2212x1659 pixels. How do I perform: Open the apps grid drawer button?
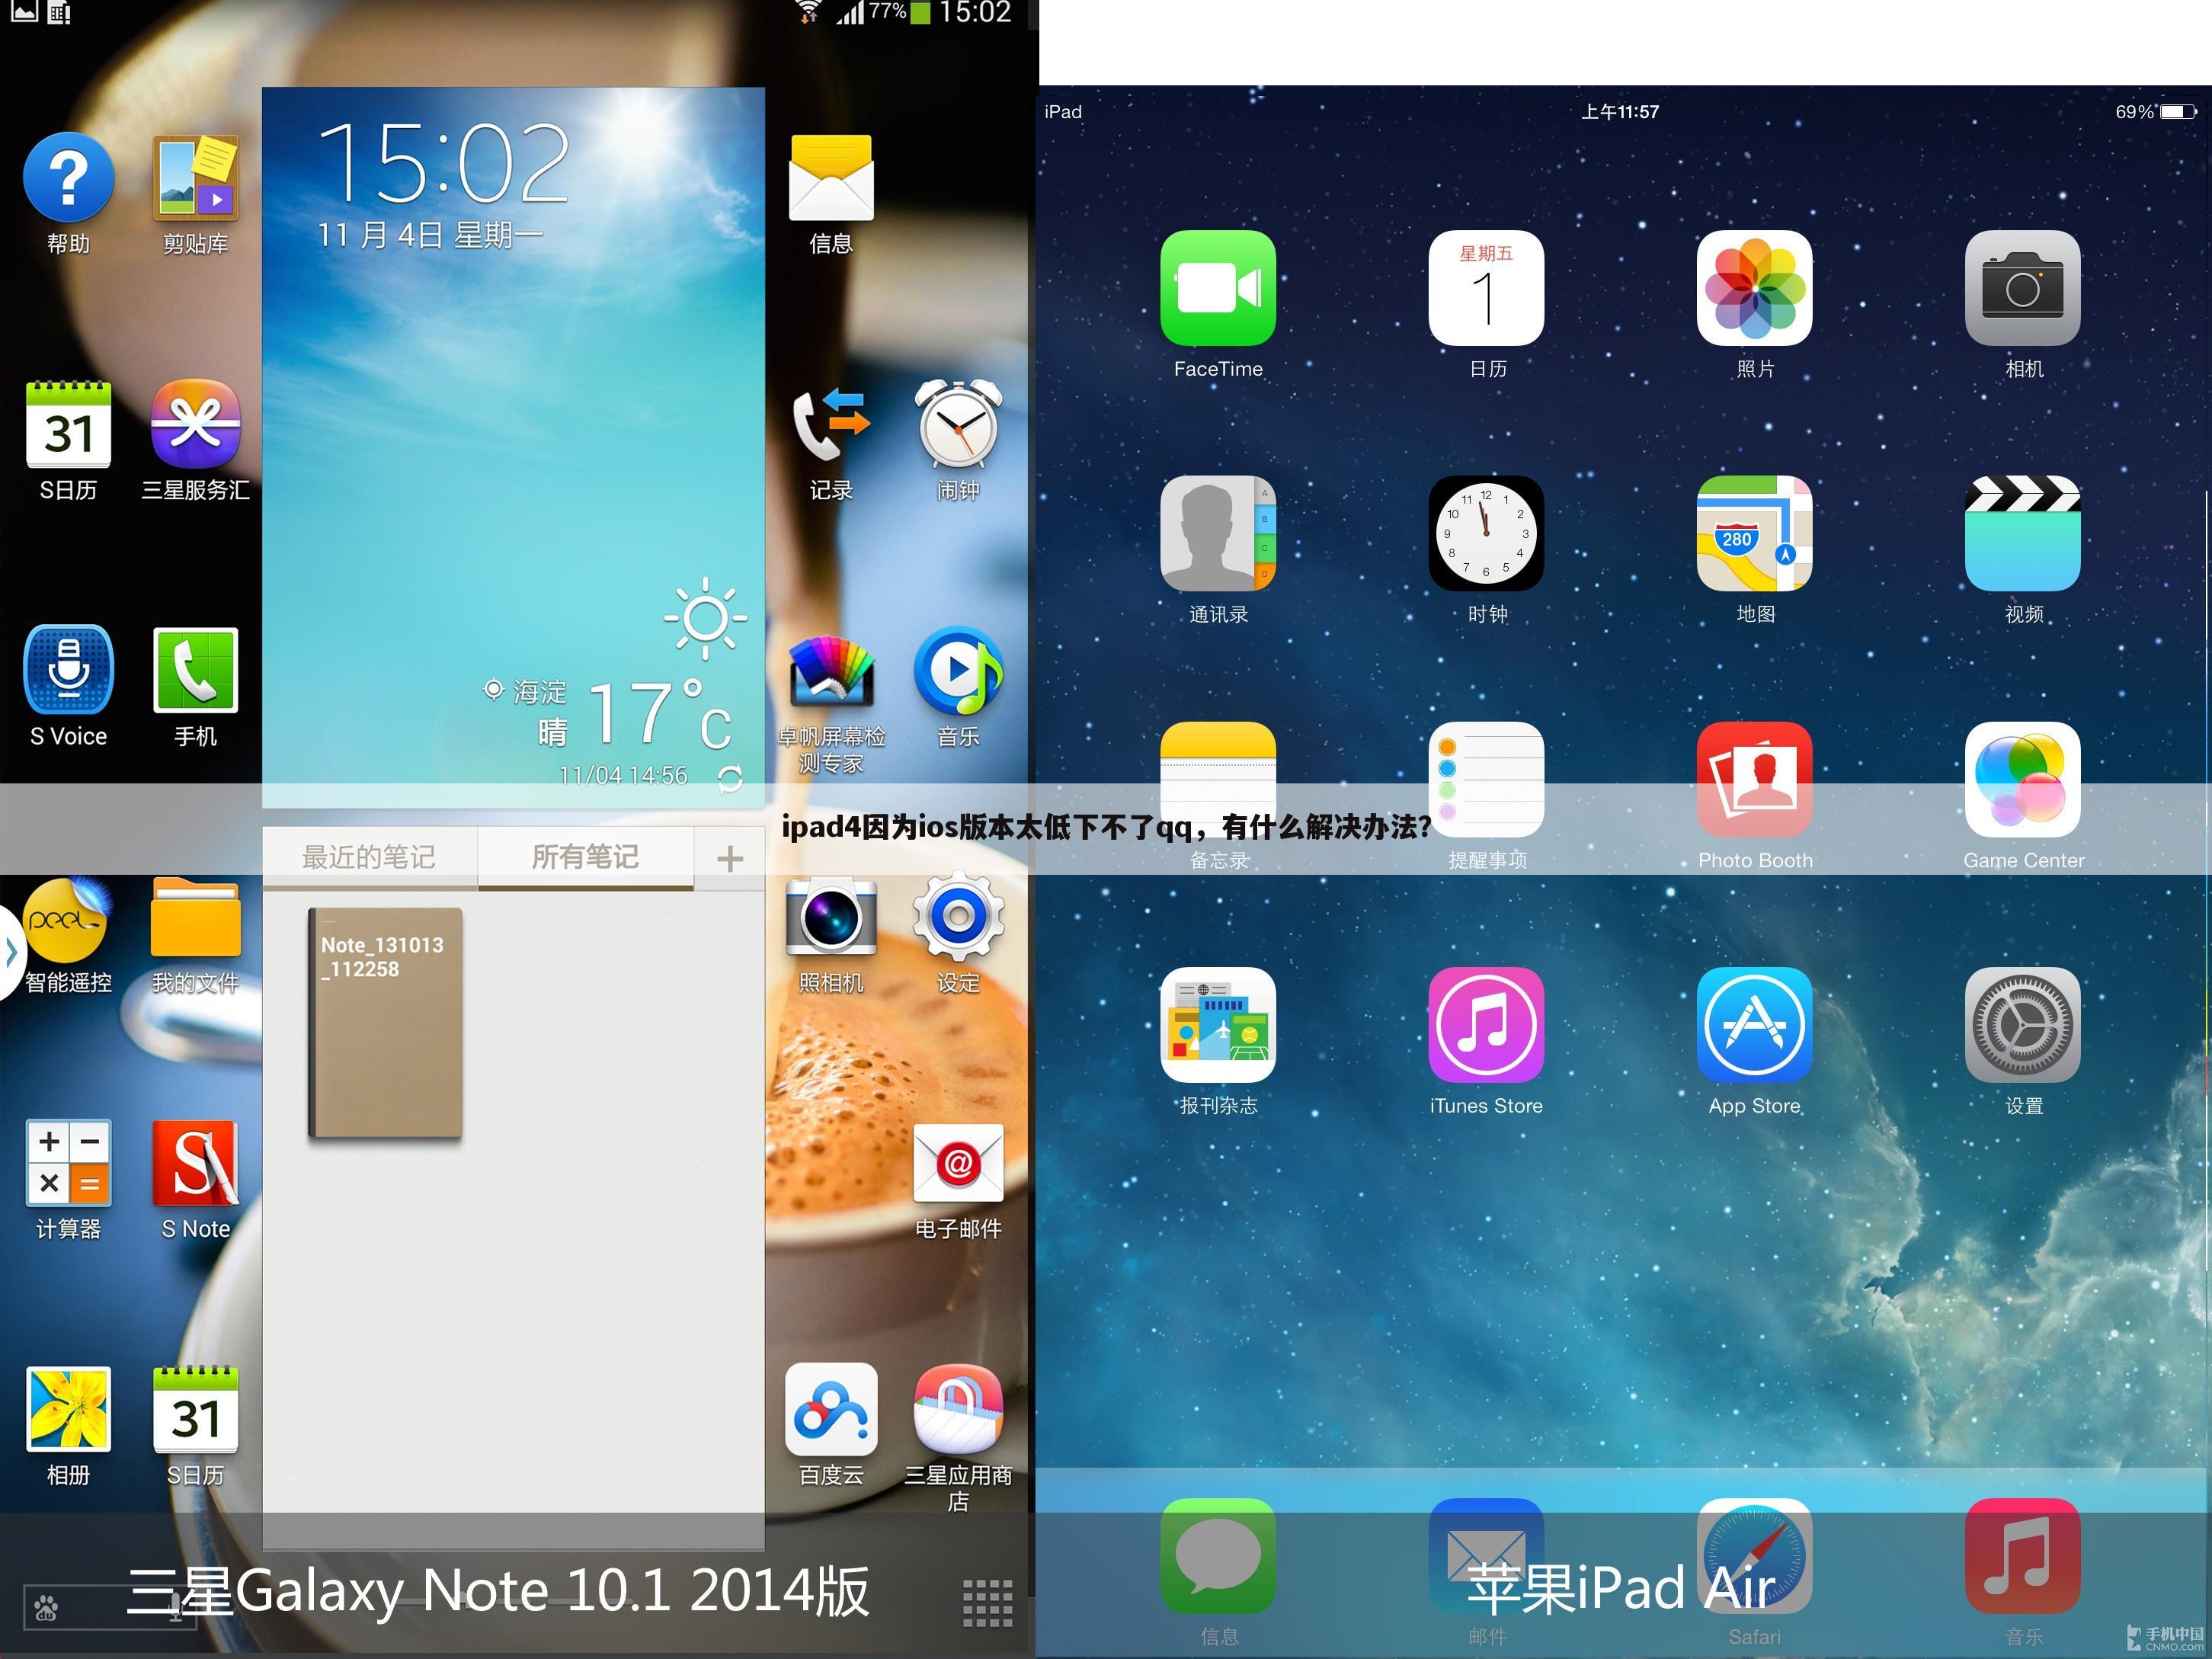[x=987, y=1602]
